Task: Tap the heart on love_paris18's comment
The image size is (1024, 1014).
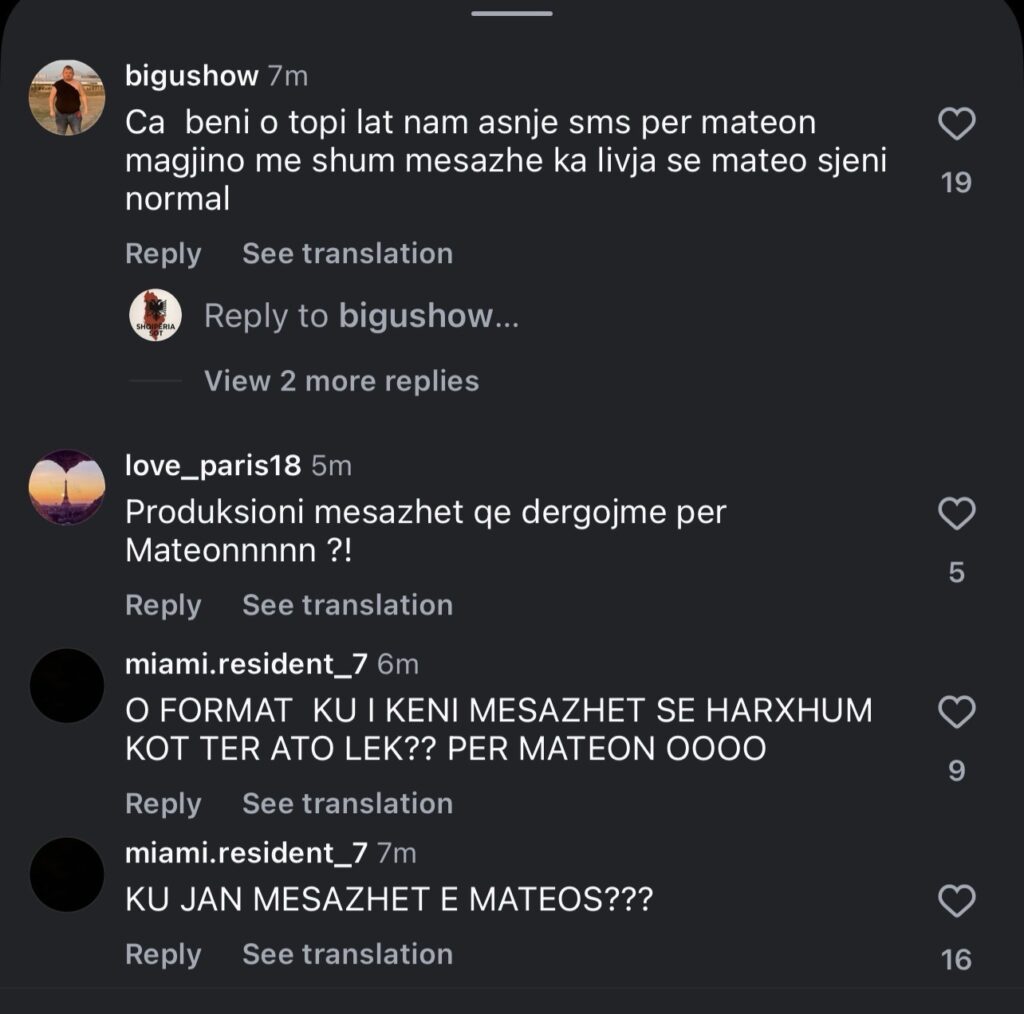Action: [956, 514]
